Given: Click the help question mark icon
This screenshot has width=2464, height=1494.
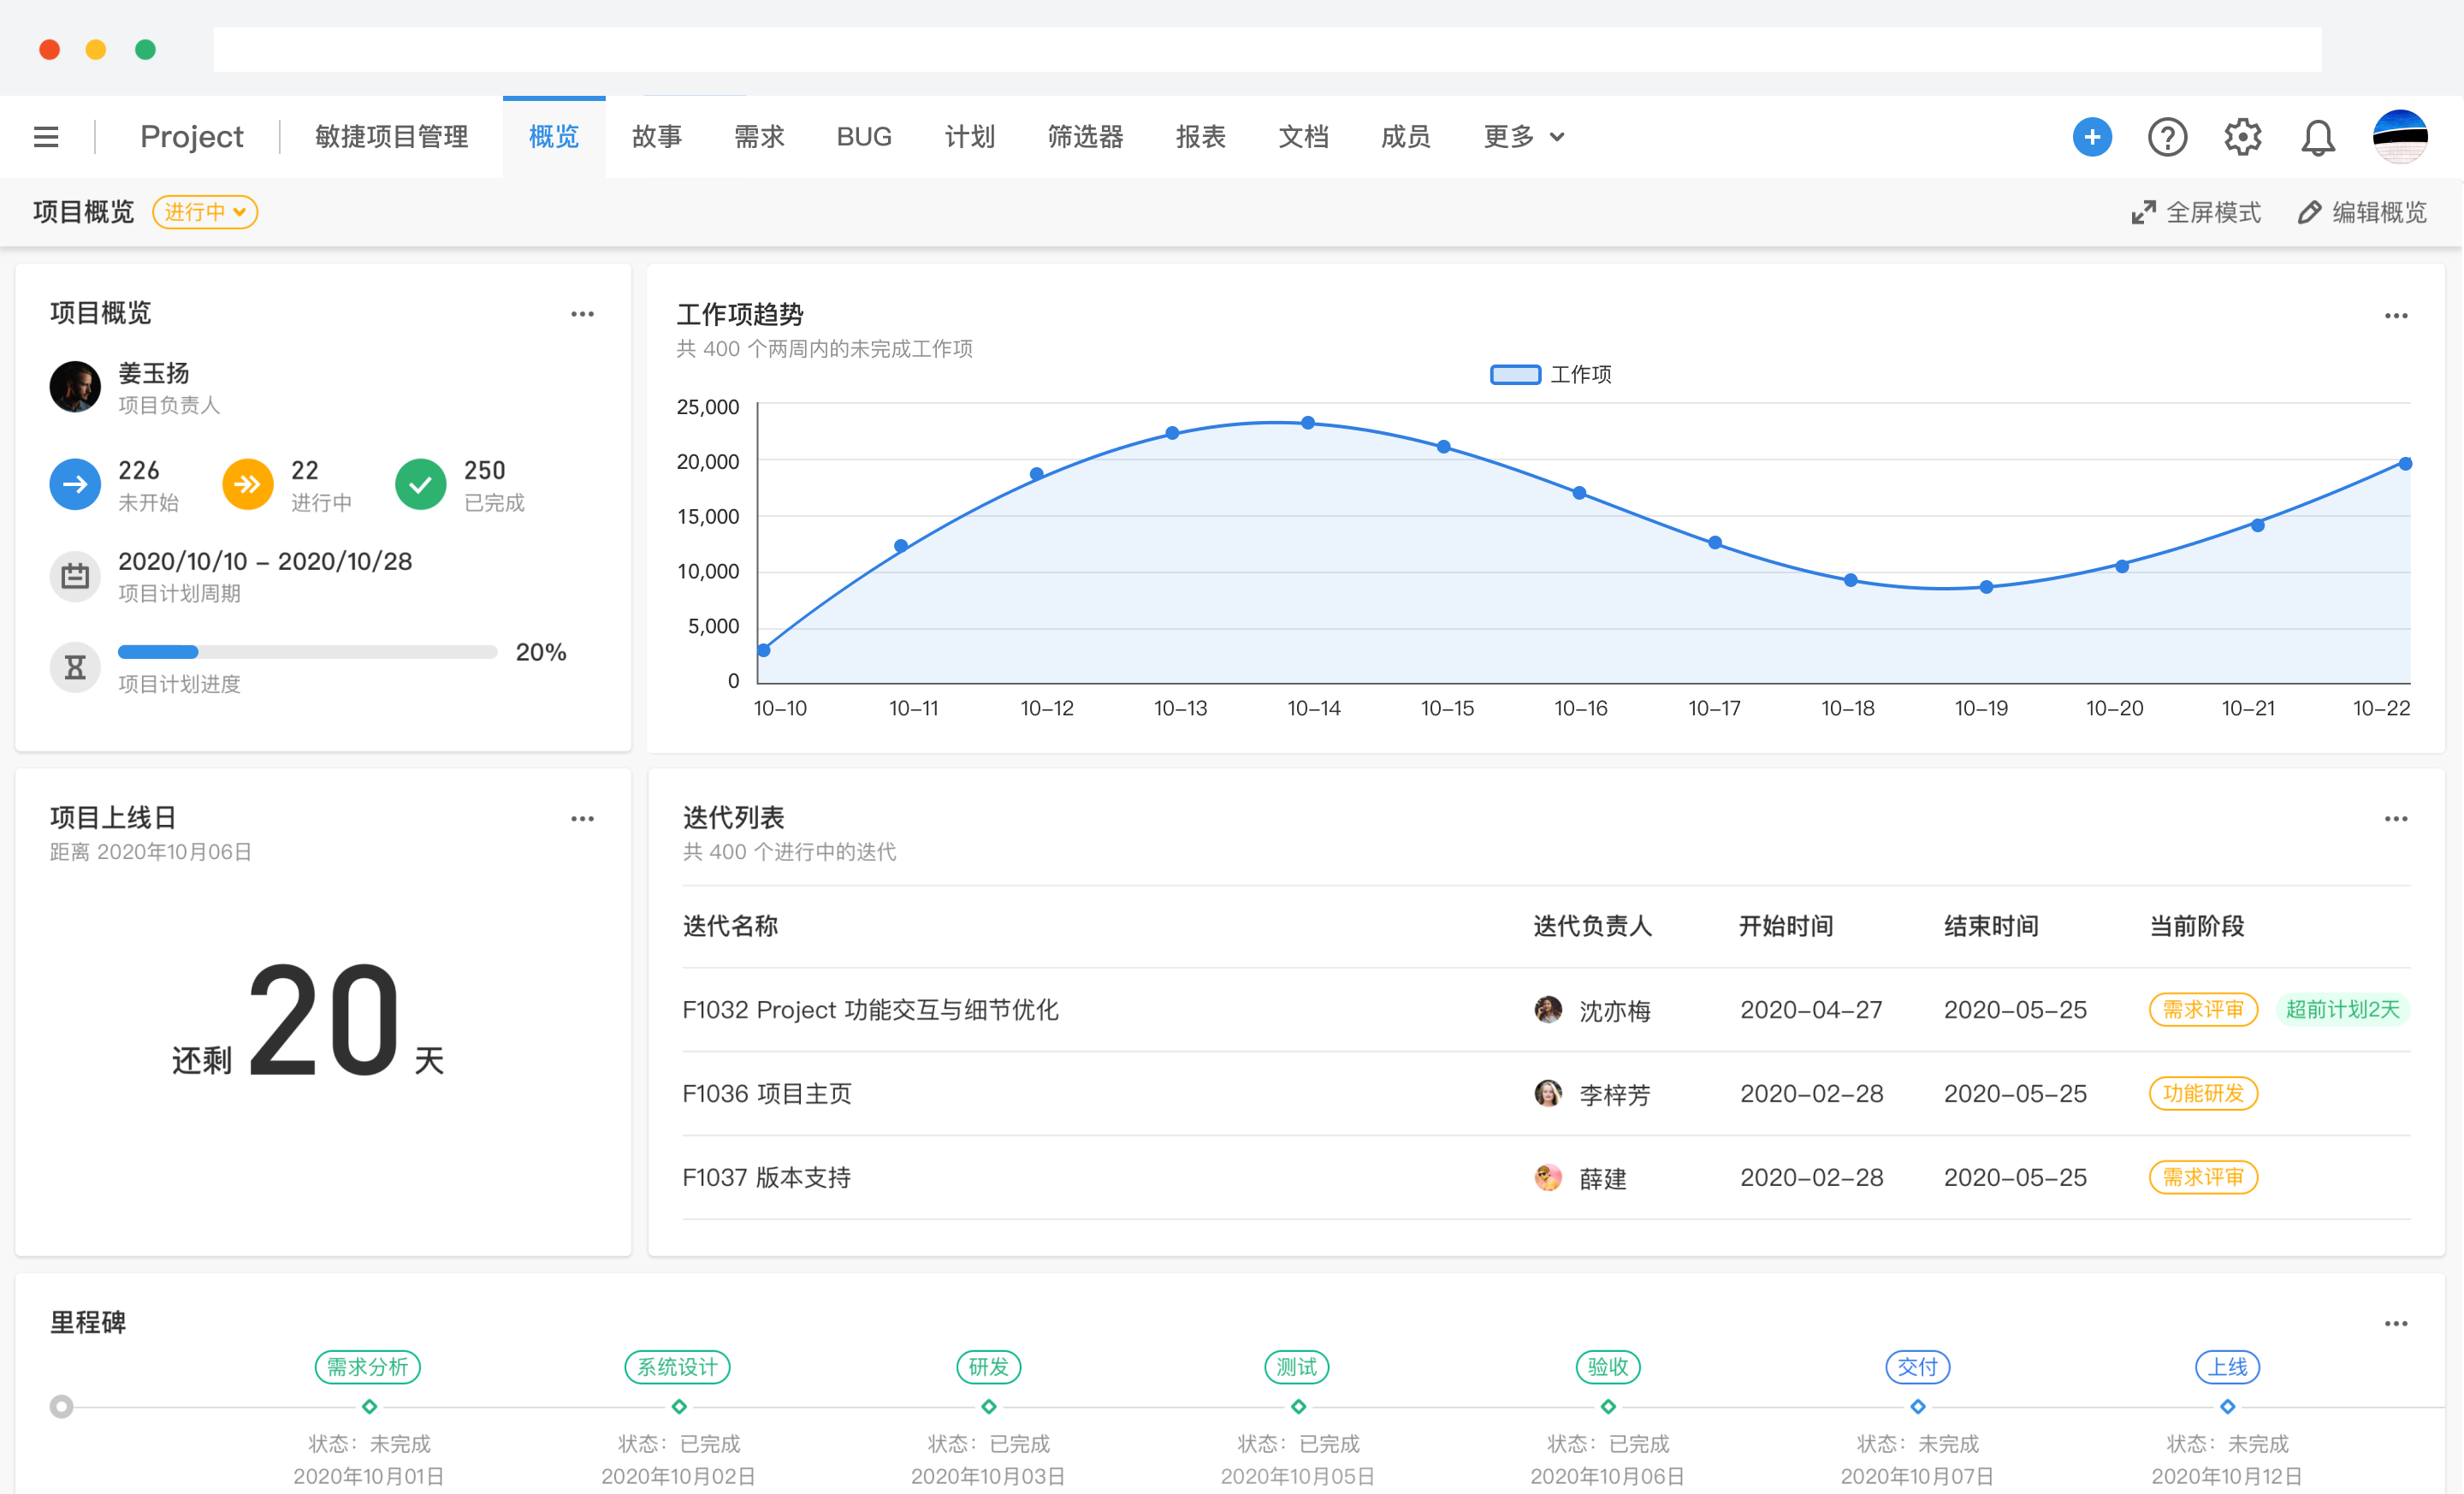Looking at the screenshot, I should (2167, 137).
